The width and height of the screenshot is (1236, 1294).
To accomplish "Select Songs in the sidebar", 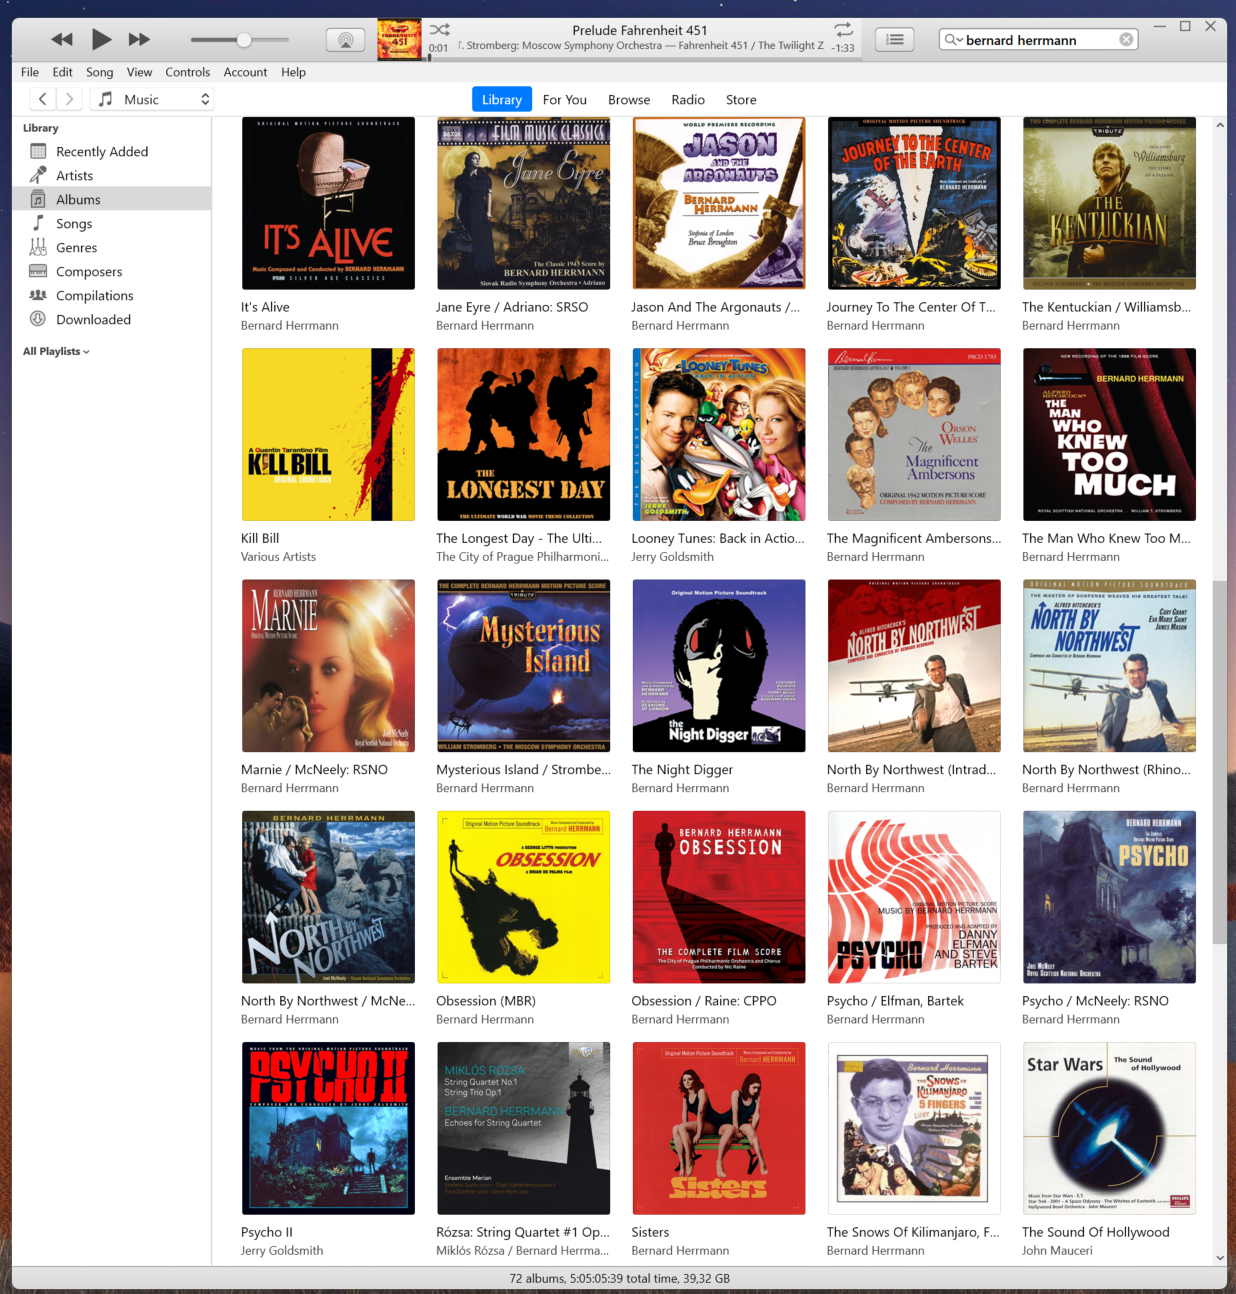I will point(112,223).
